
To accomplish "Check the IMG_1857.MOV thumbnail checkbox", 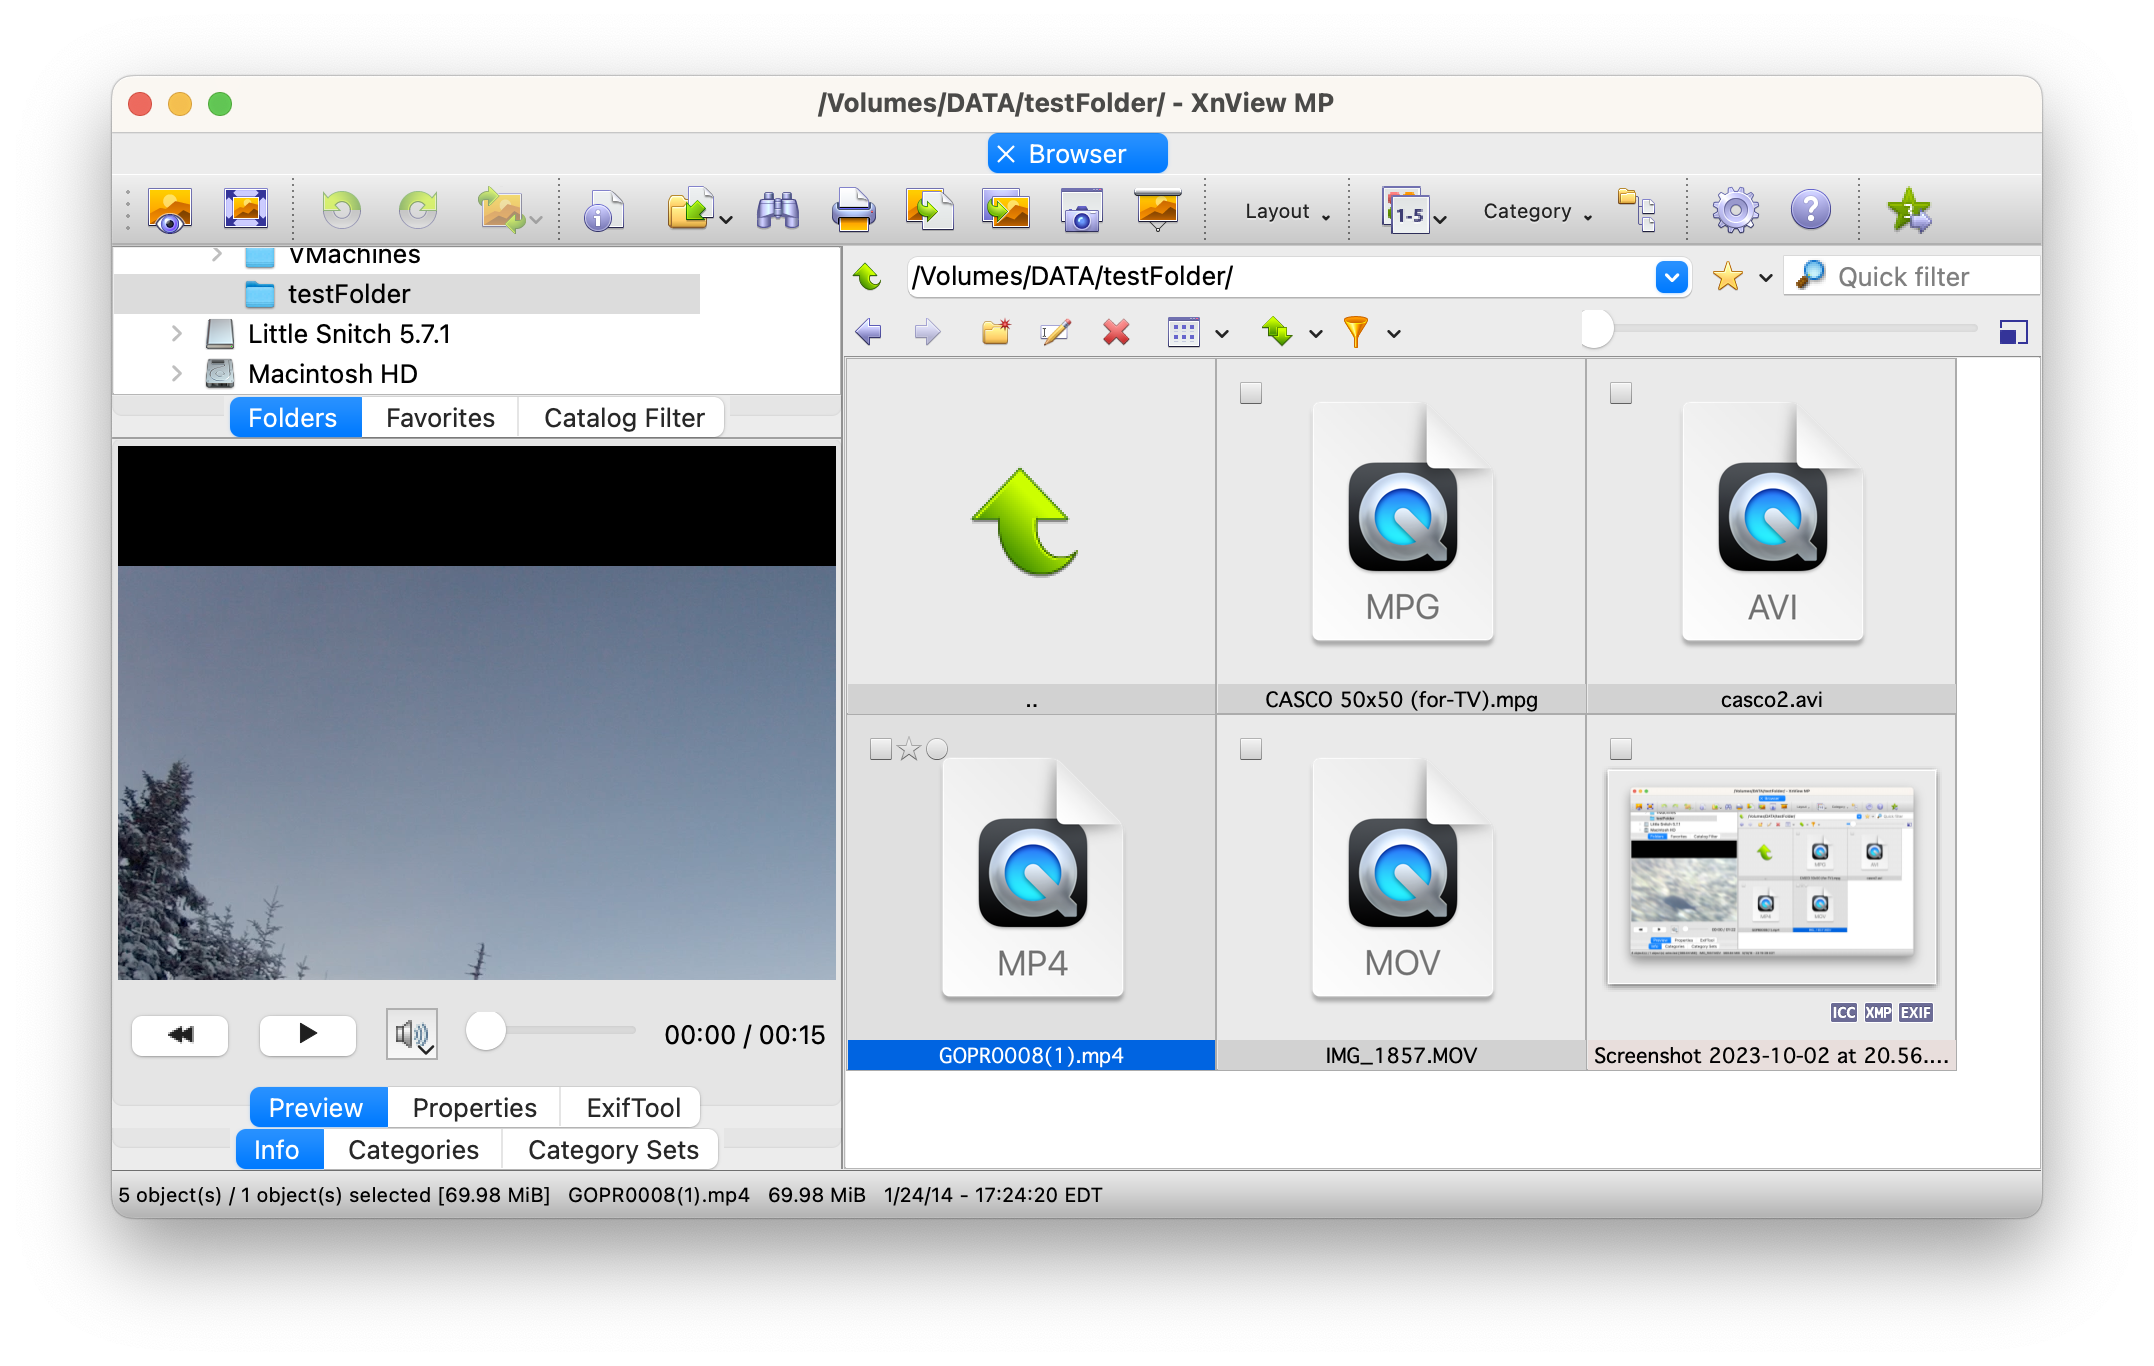I will pyautogui.click(x=1251, y=749).
